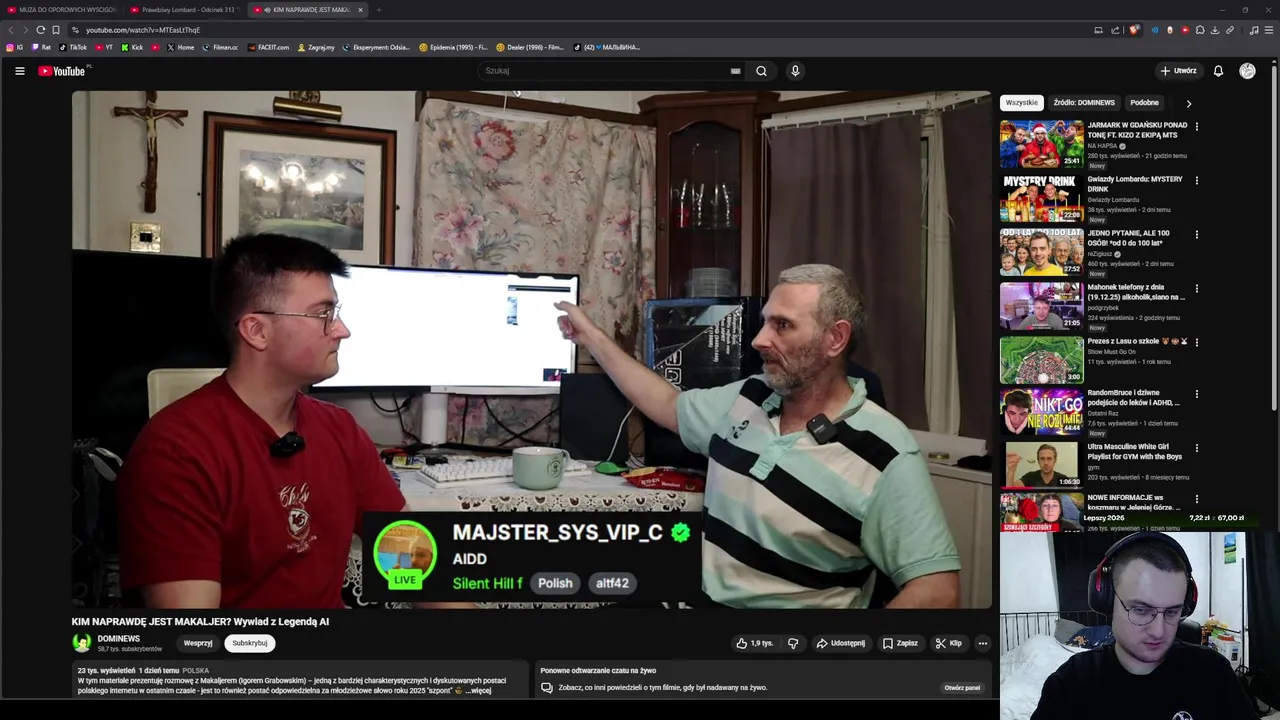Subscribe with the Subskrybuj button
Image resolution: width=1280 pixels, height=720 pixels.
pyautogui.click(x=250, y=643)
